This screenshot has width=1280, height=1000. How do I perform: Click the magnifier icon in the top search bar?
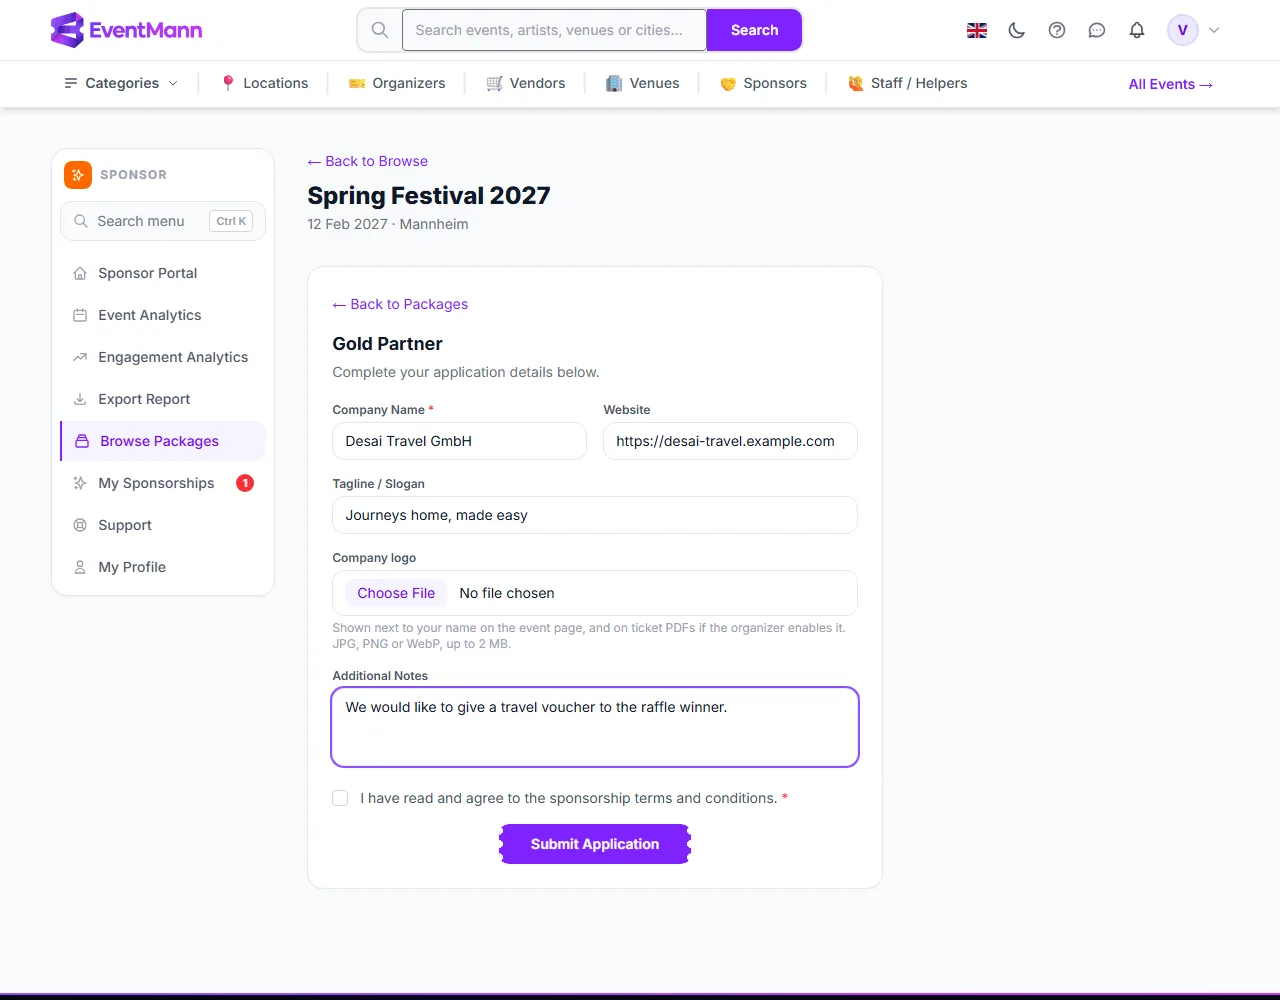380,30
